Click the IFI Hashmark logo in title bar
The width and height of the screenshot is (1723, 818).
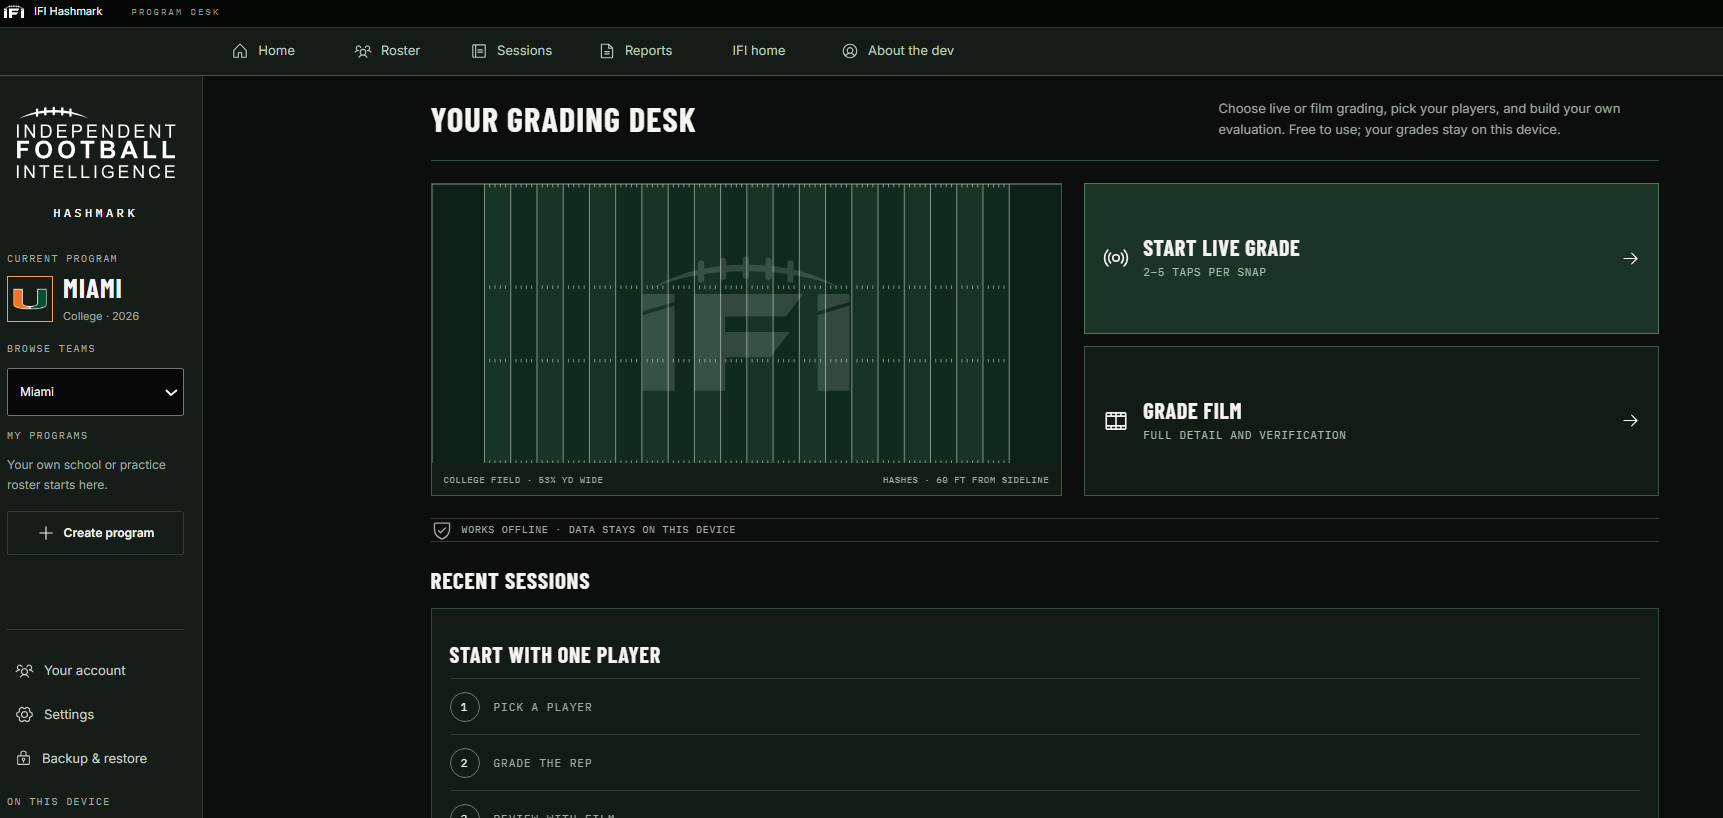point(14,12)
